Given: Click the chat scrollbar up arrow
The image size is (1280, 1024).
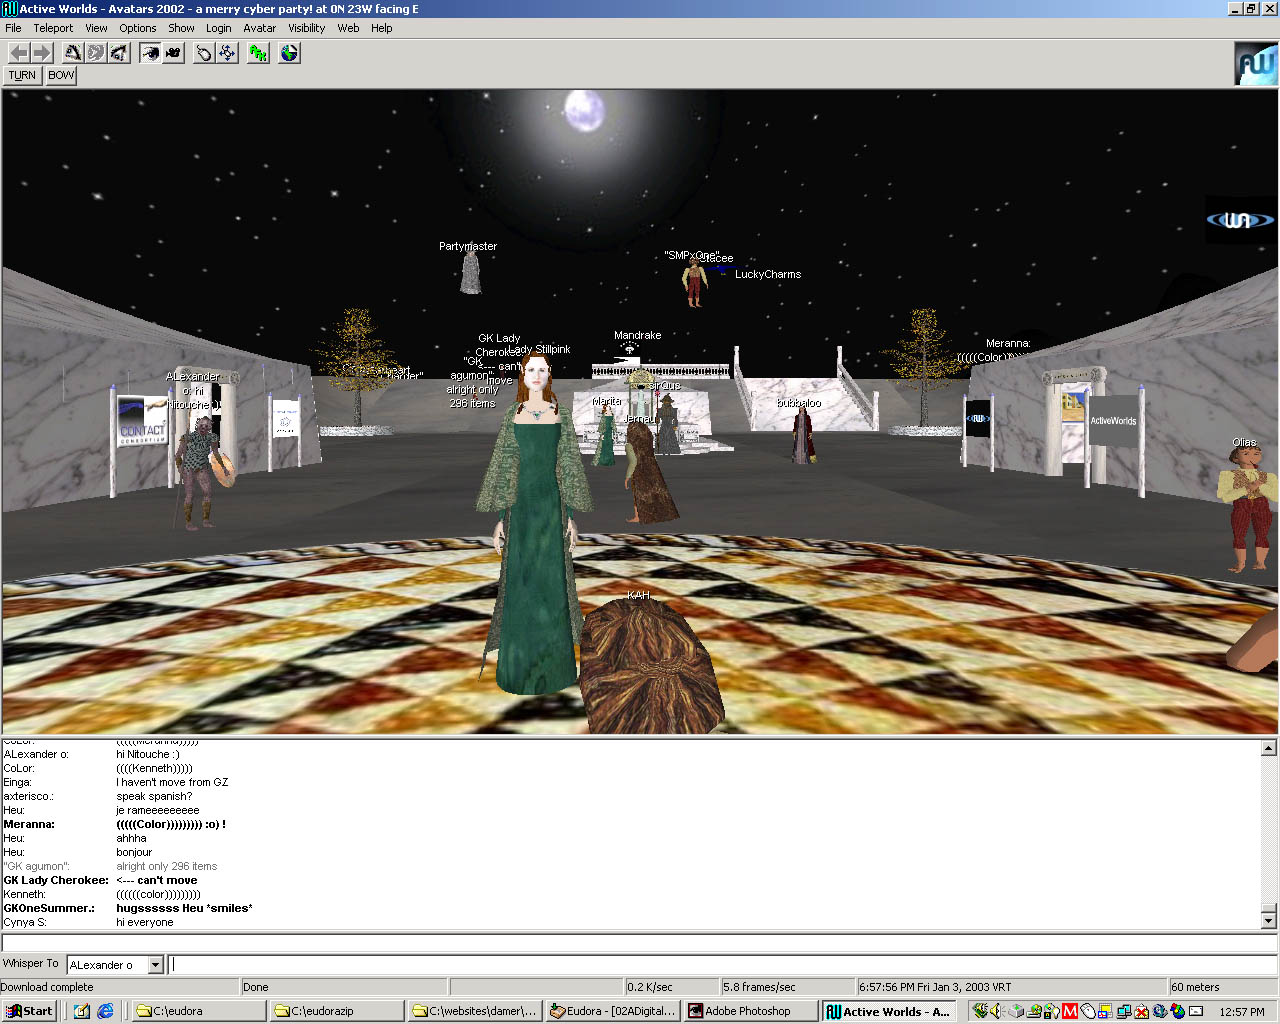Looking at the screenshot, I should point(1268,748).
